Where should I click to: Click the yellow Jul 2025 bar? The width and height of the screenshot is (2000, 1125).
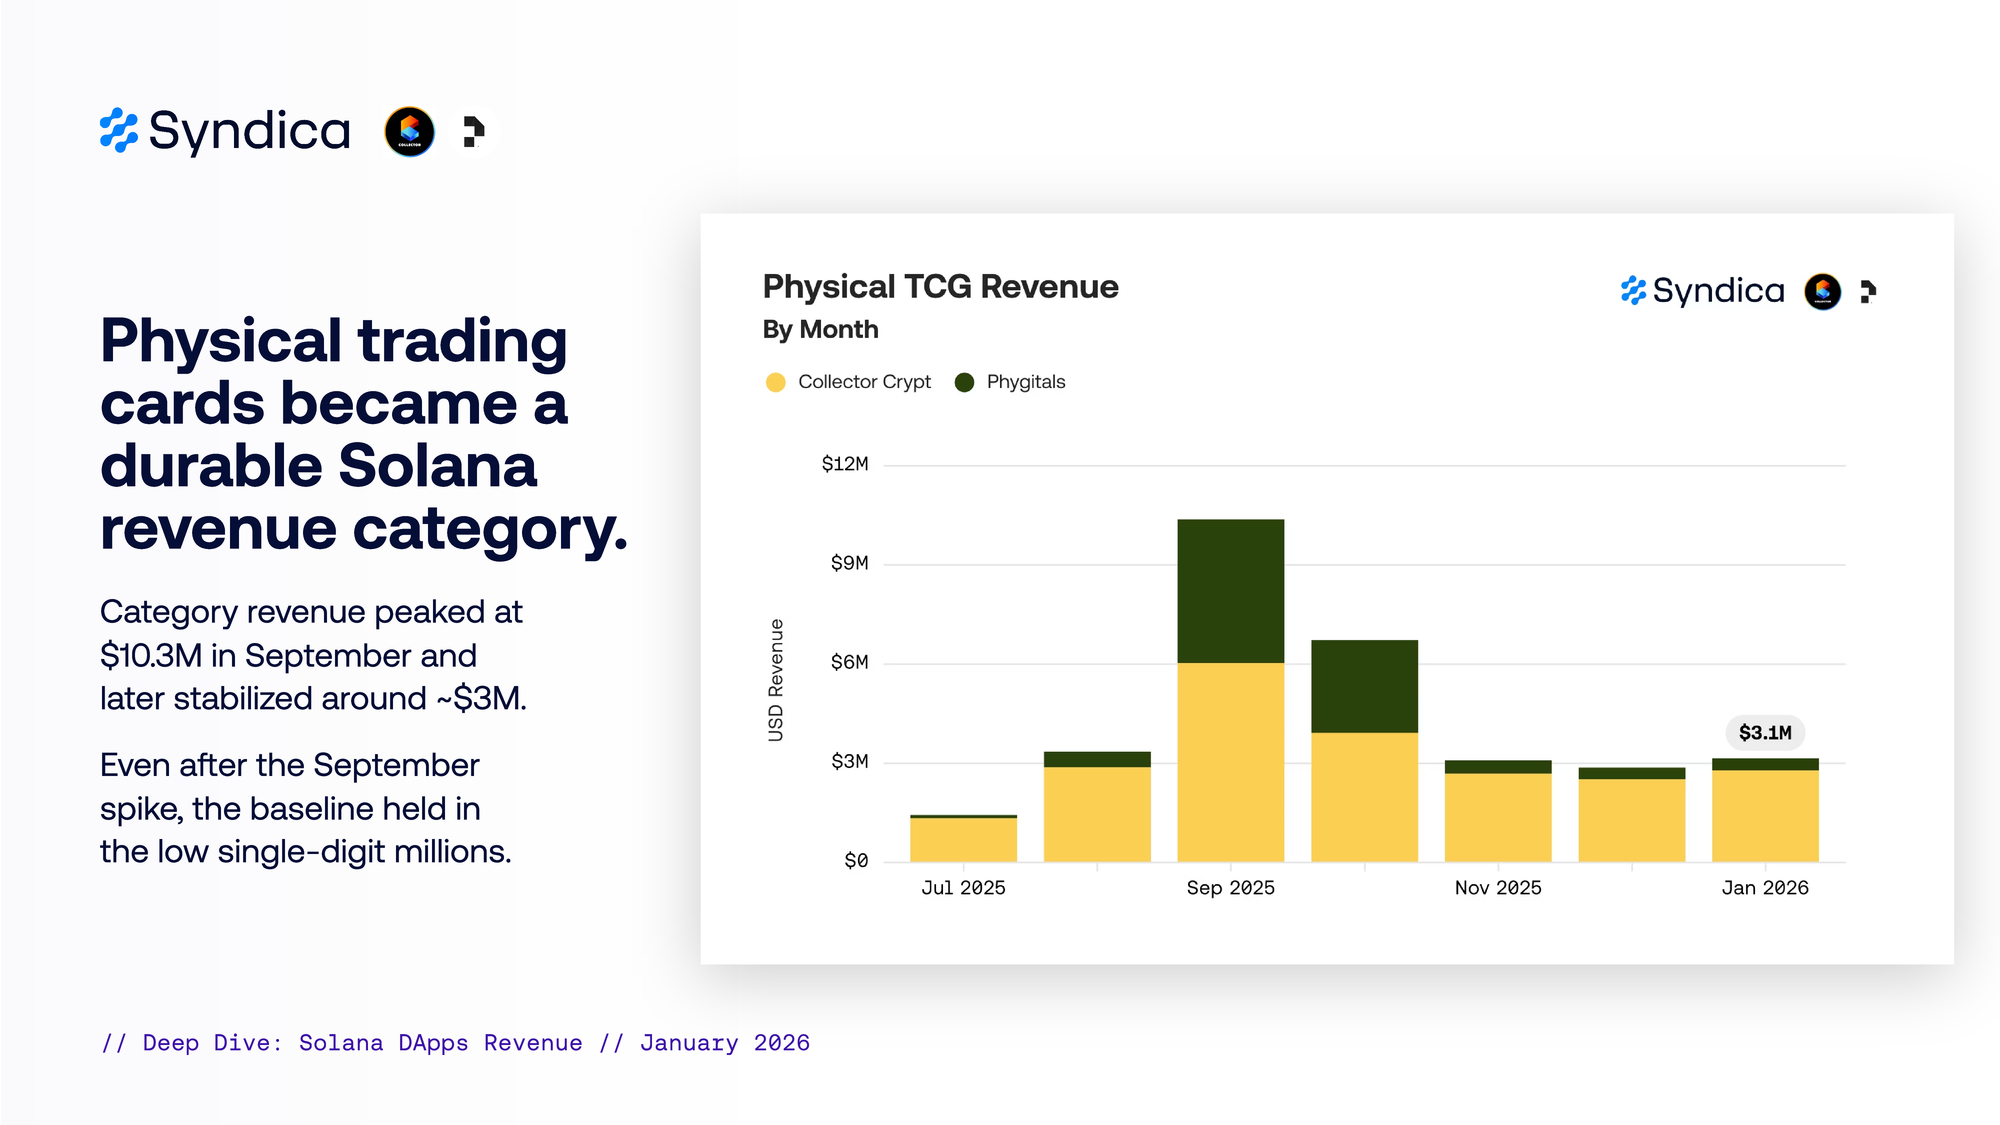point(963,840)
